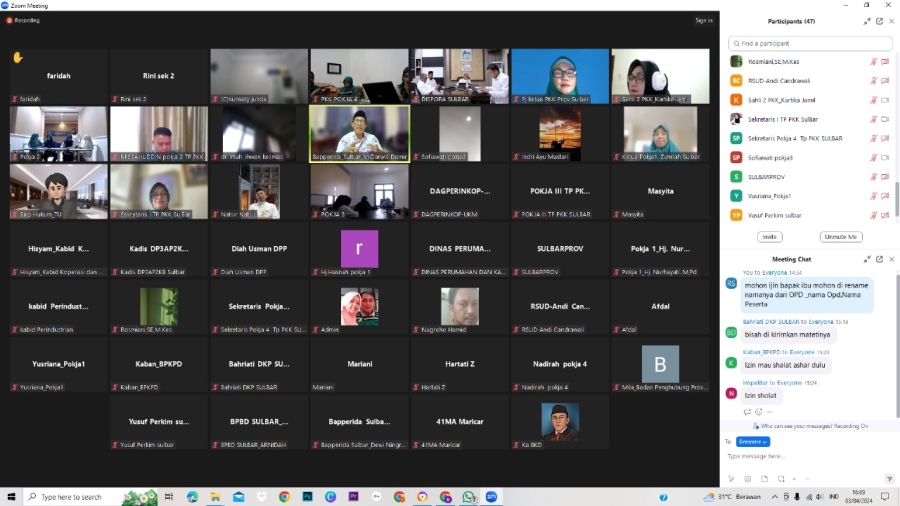Toggle mute for Sekretaris I TP PKK SulBar
The image size is (900, 506).
pyautogui.click(x=874, y=119)
